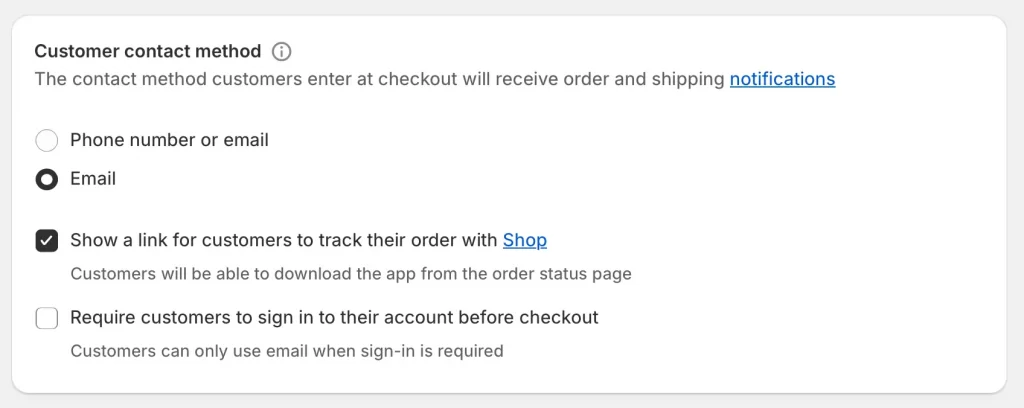This screenshot has width=1024, height=408.
Task: Select the Phone number or email radio button
Action: [x=46, y=140]
